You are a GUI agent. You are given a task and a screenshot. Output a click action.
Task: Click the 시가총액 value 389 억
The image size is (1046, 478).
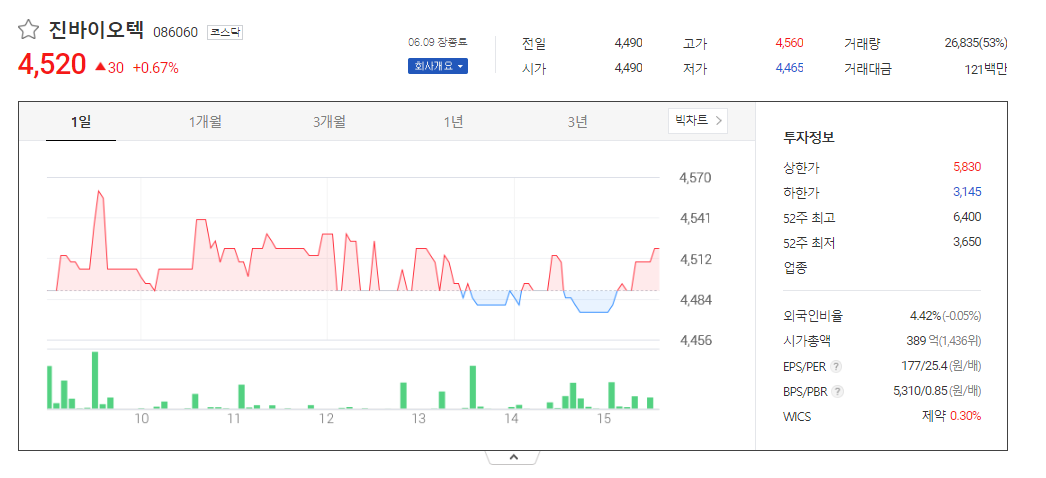[922, 341]
